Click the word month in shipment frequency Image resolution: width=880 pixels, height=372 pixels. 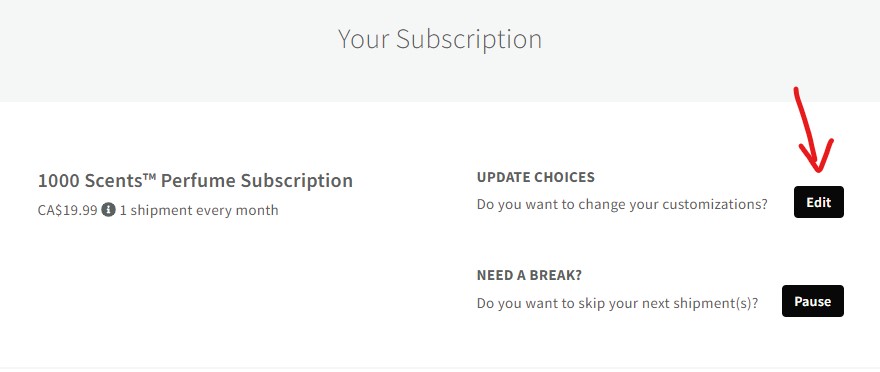point(259,210)
